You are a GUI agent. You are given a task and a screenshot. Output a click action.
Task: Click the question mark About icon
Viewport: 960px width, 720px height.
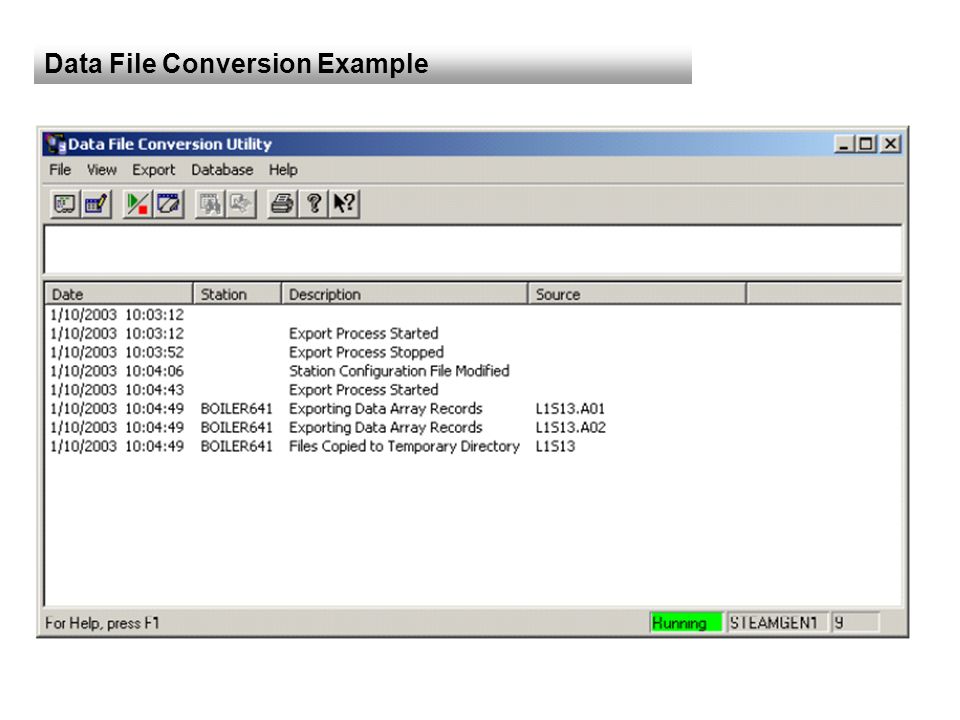pyautogui.click(x=314, y=204)
